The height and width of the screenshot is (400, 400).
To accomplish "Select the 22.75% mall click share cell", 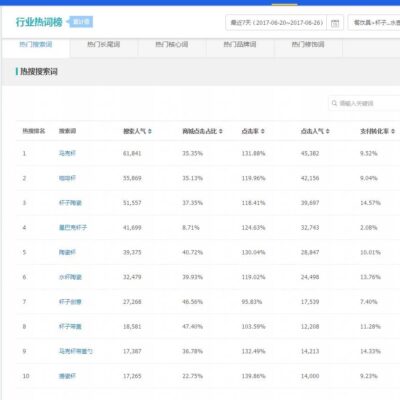I will 192,376.
